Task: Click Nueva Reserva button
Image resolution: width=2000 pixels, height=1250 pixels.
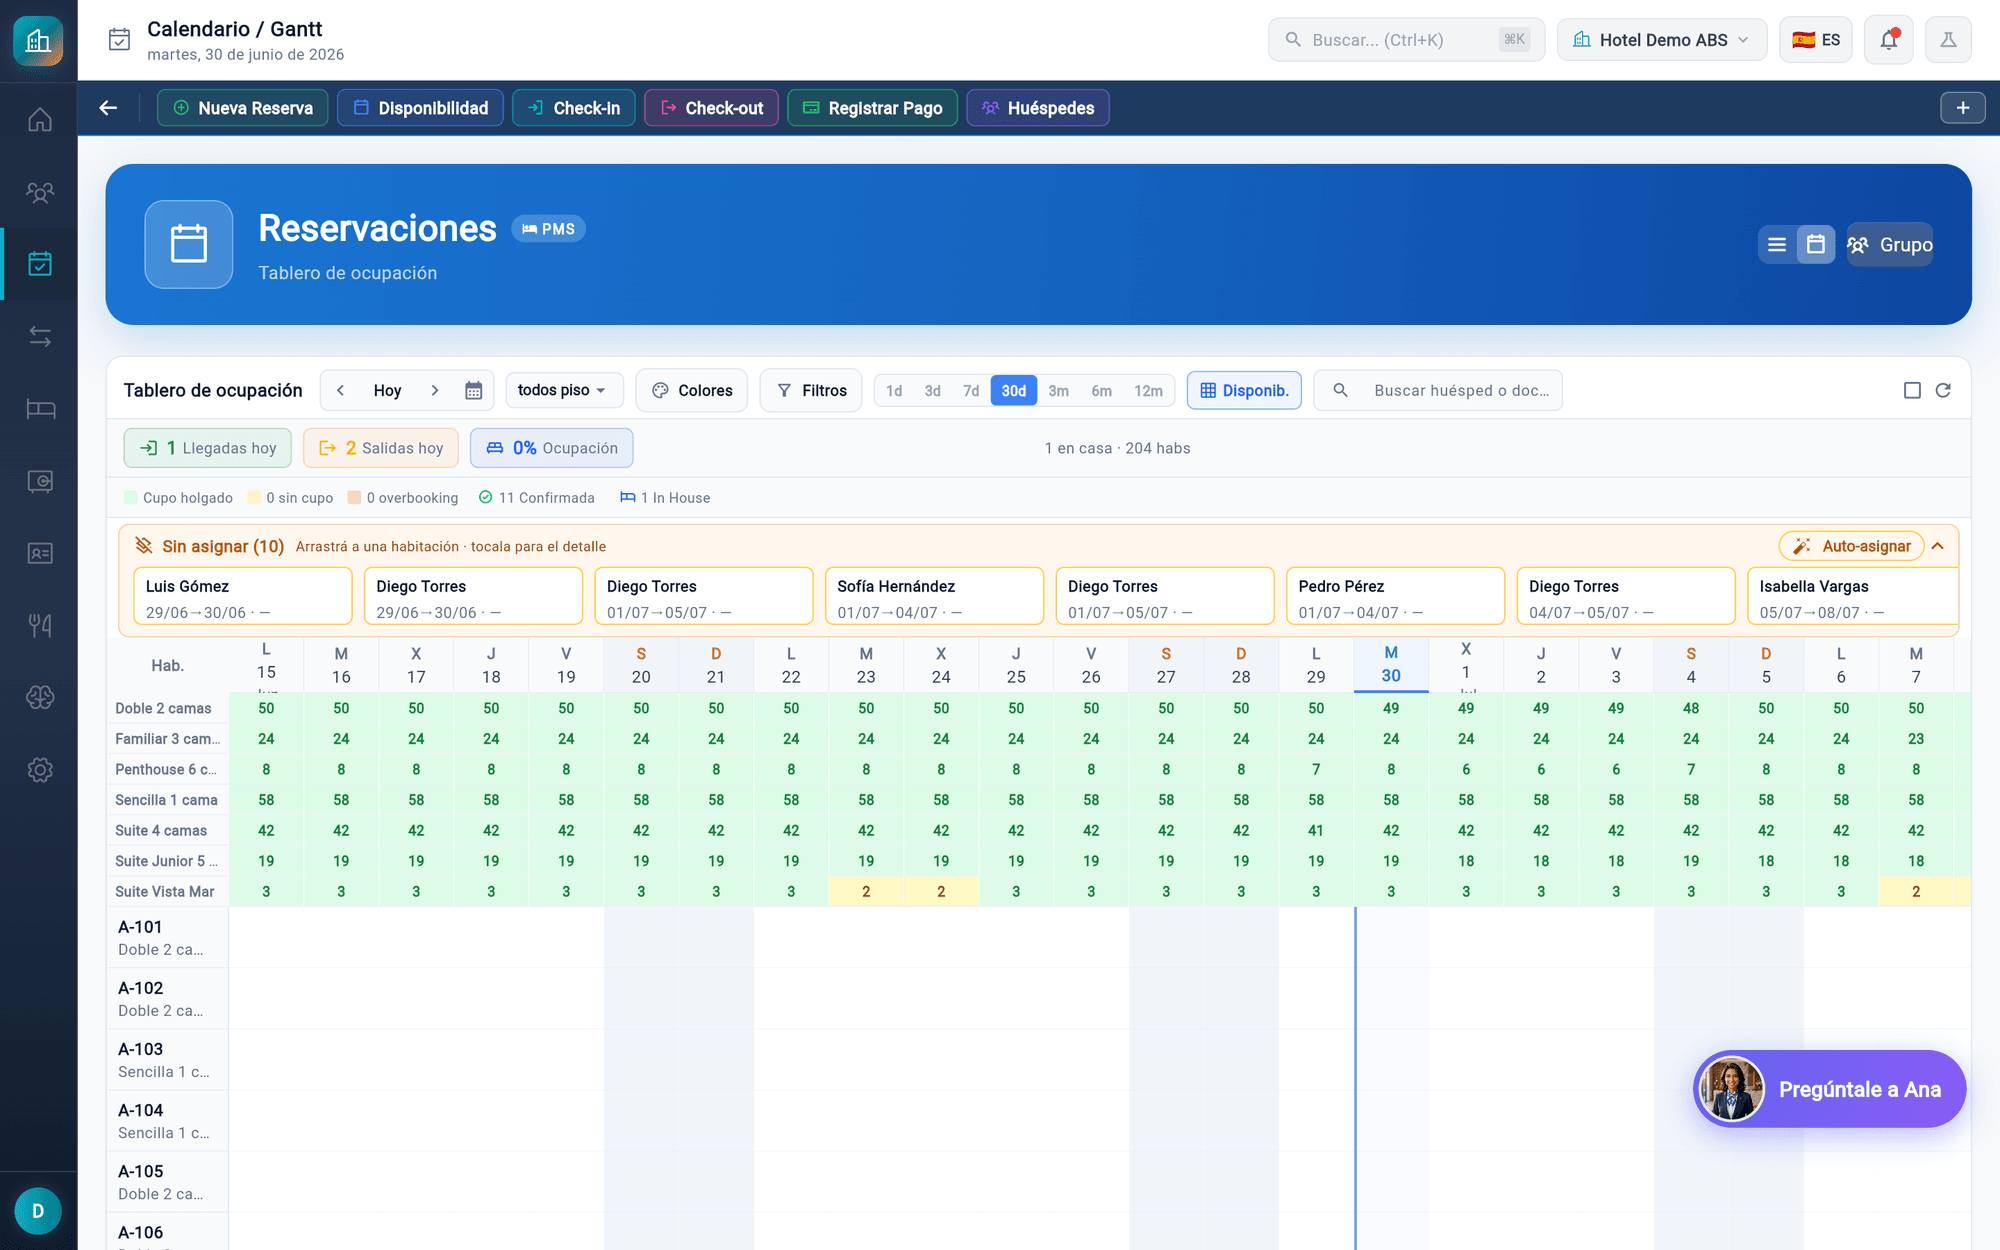Action: (x=243, y=108)
